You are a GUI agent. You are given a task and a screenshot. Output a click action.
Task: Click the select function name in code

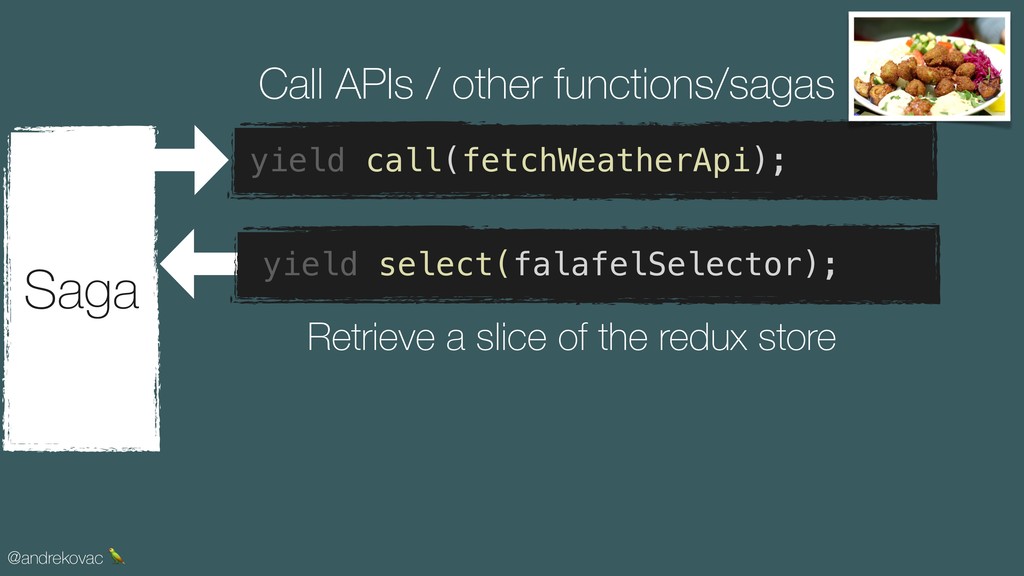436,264
